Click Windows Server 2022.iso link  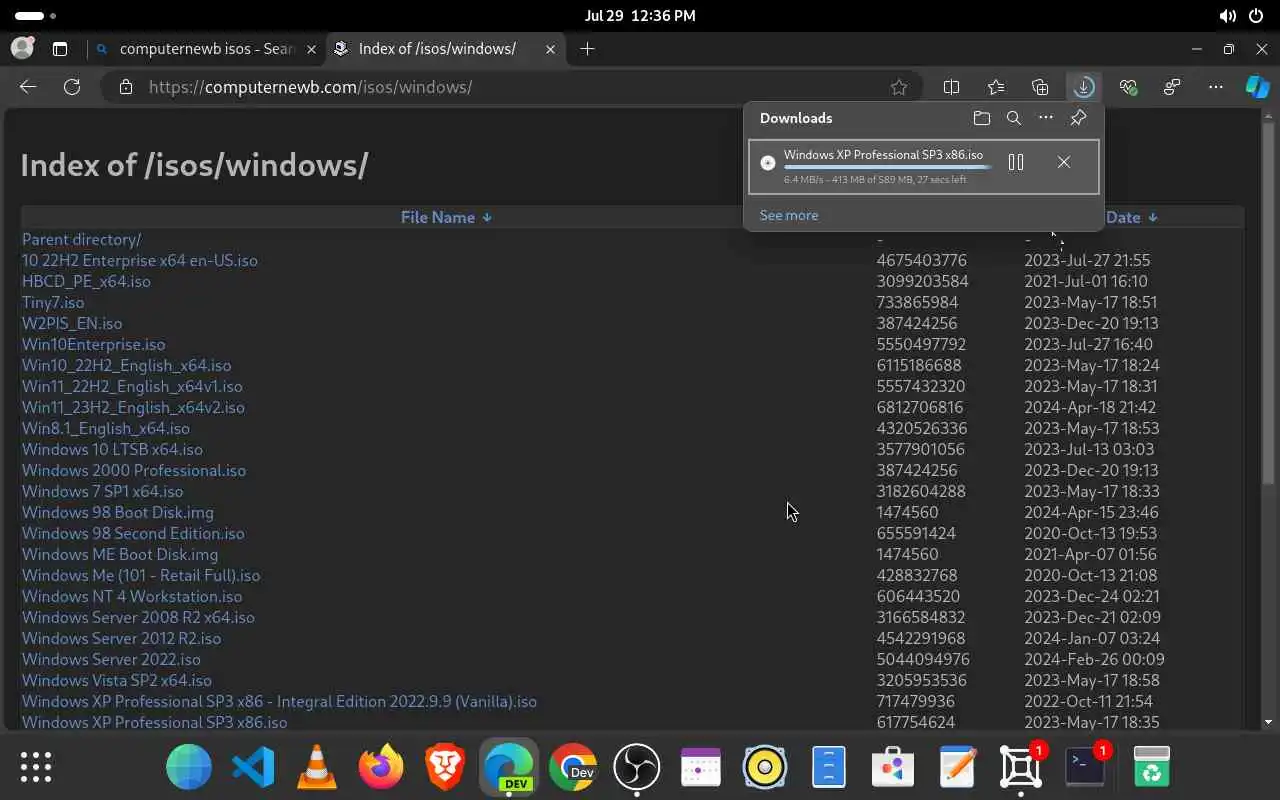[111, 659]
